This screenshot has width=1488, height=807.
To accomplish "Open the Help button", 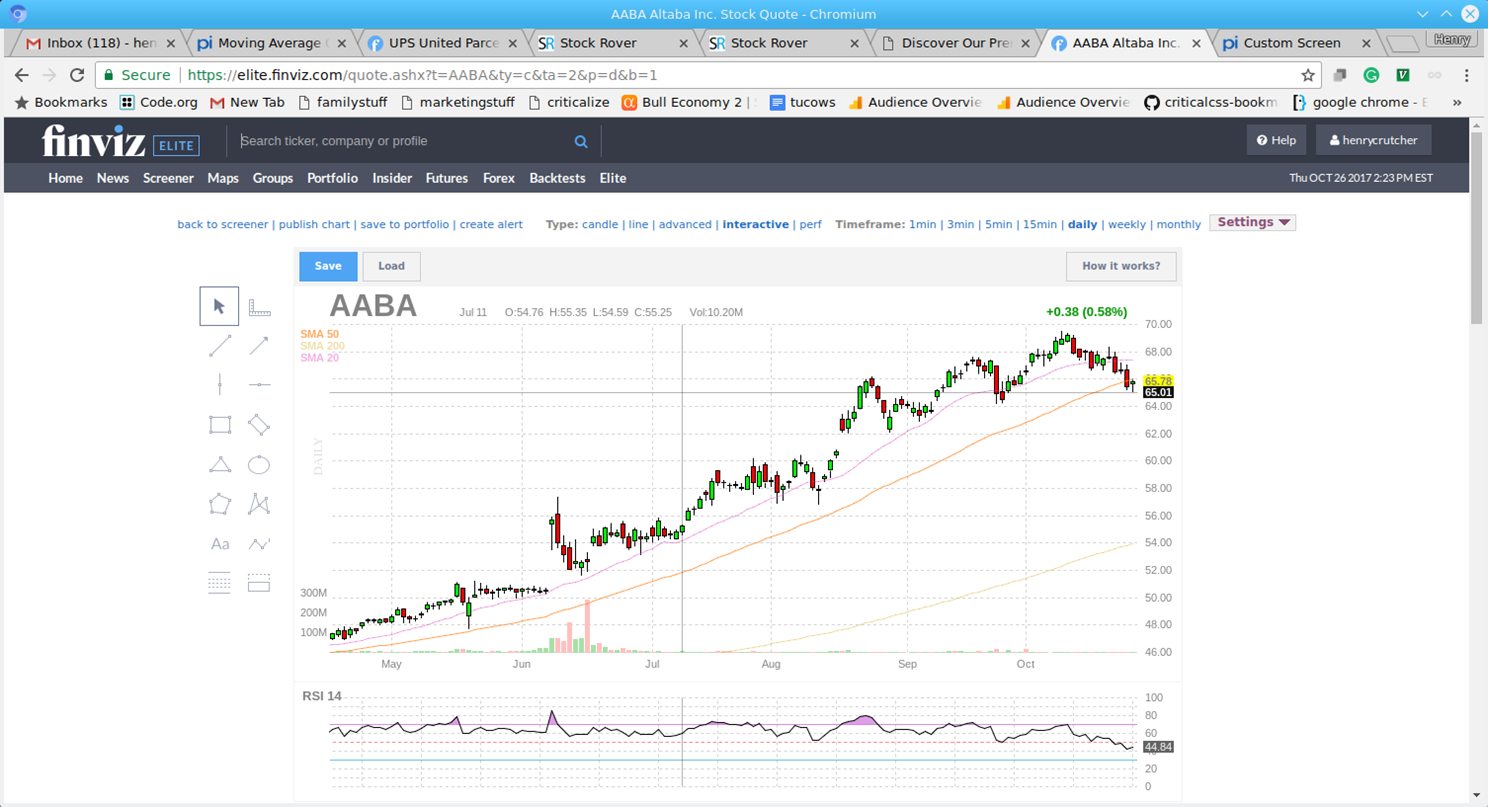I will [1276, 140].
